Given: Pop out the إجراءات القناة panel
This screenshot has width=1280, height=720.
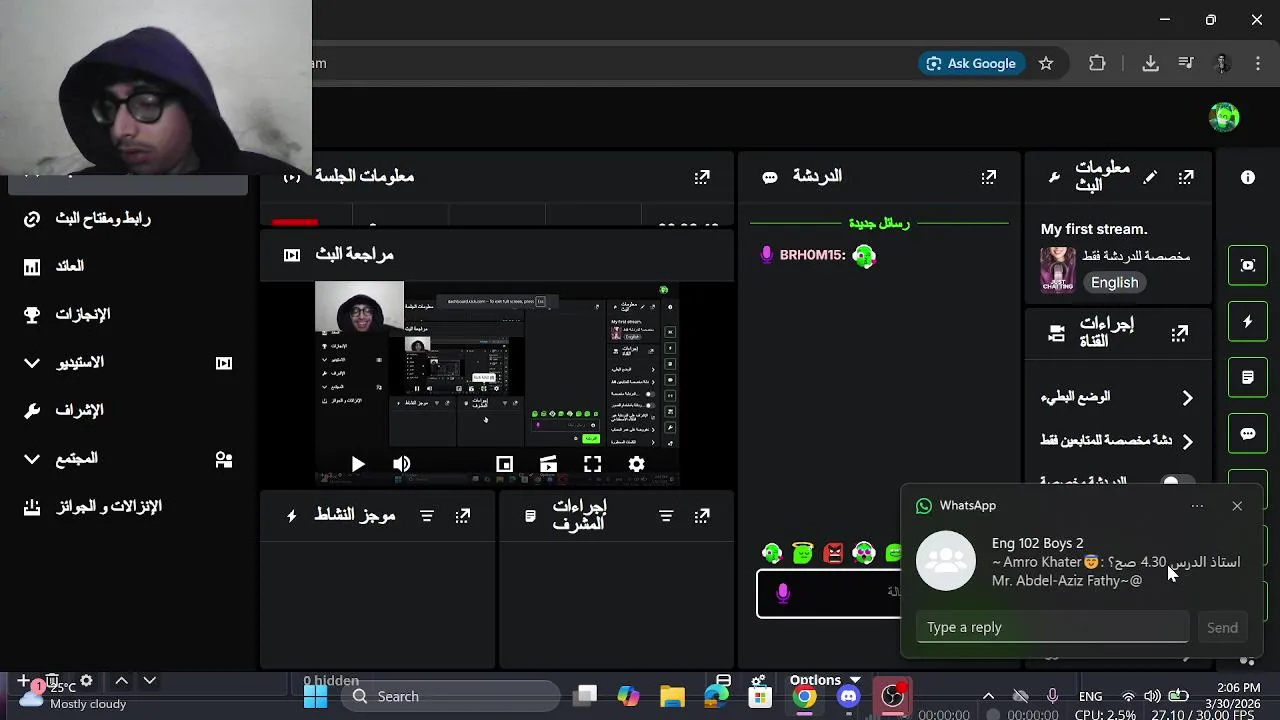Looking at the screenshot, I should tap(1180, 333).
